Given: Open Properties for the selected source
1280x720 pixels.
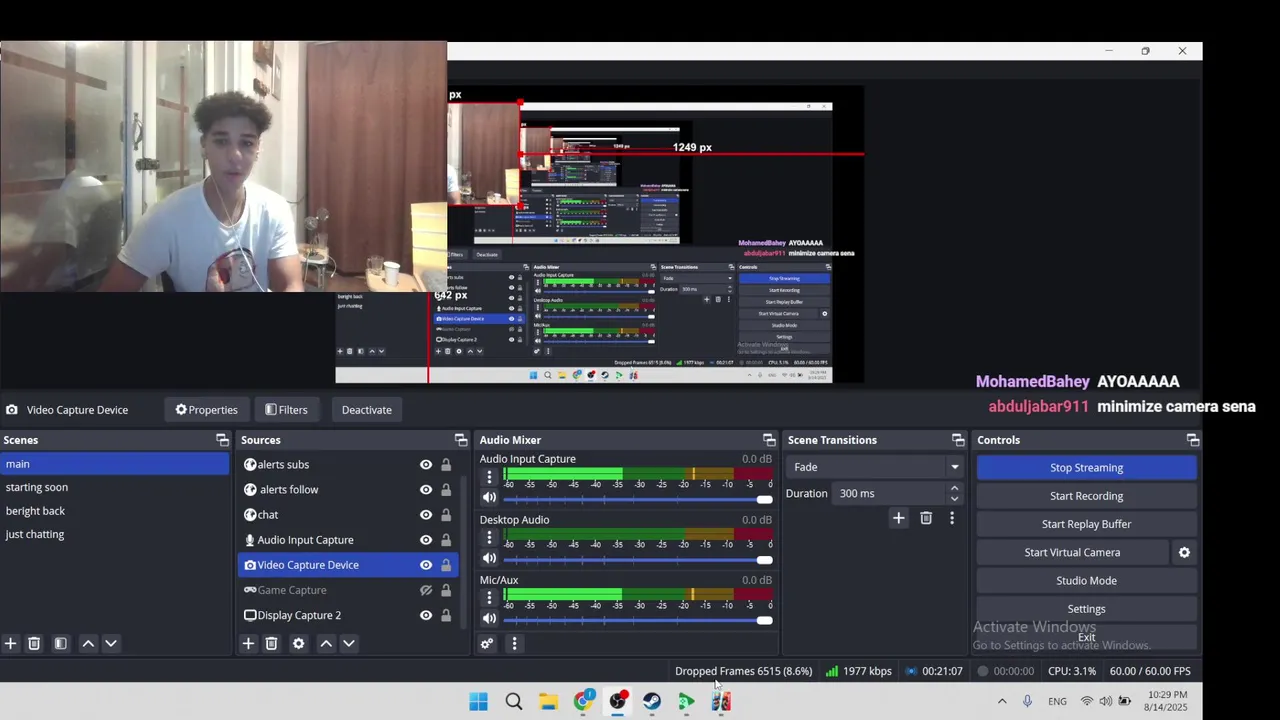Looking at the screenshot, I should (206, 410).
